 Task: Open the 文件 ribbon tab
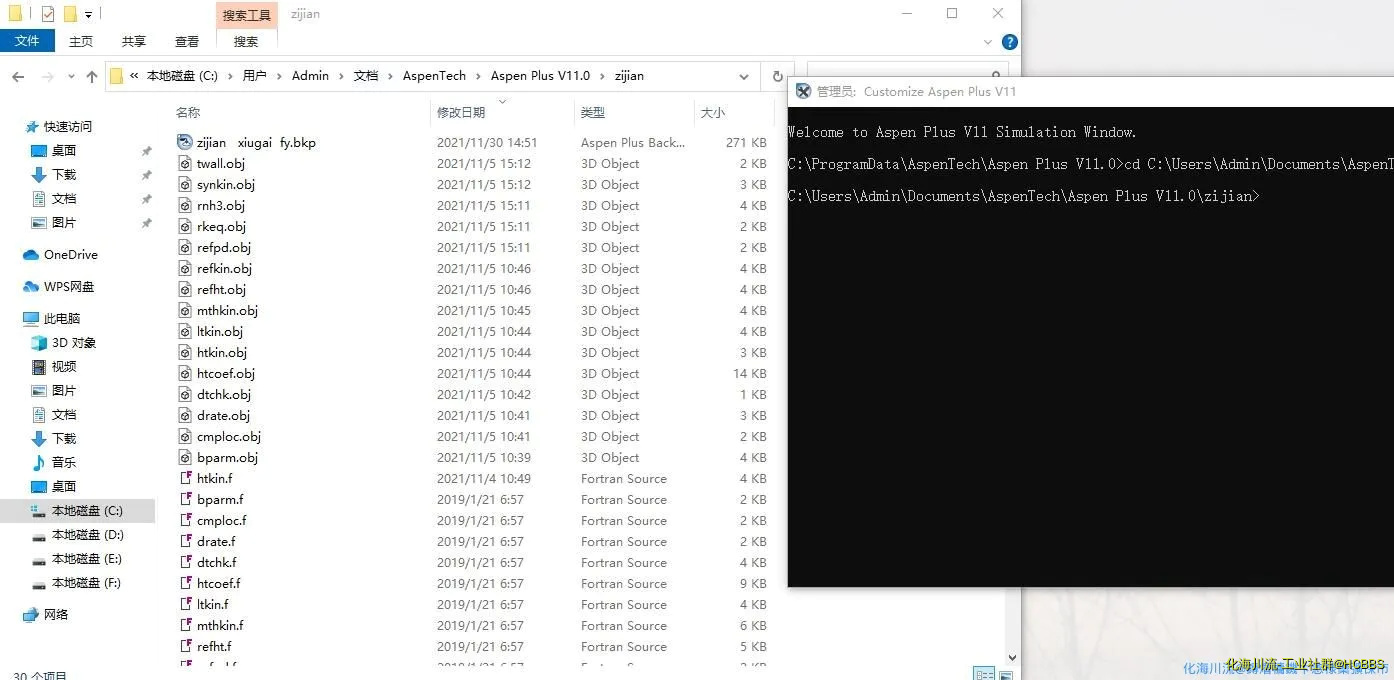(27, 41)
